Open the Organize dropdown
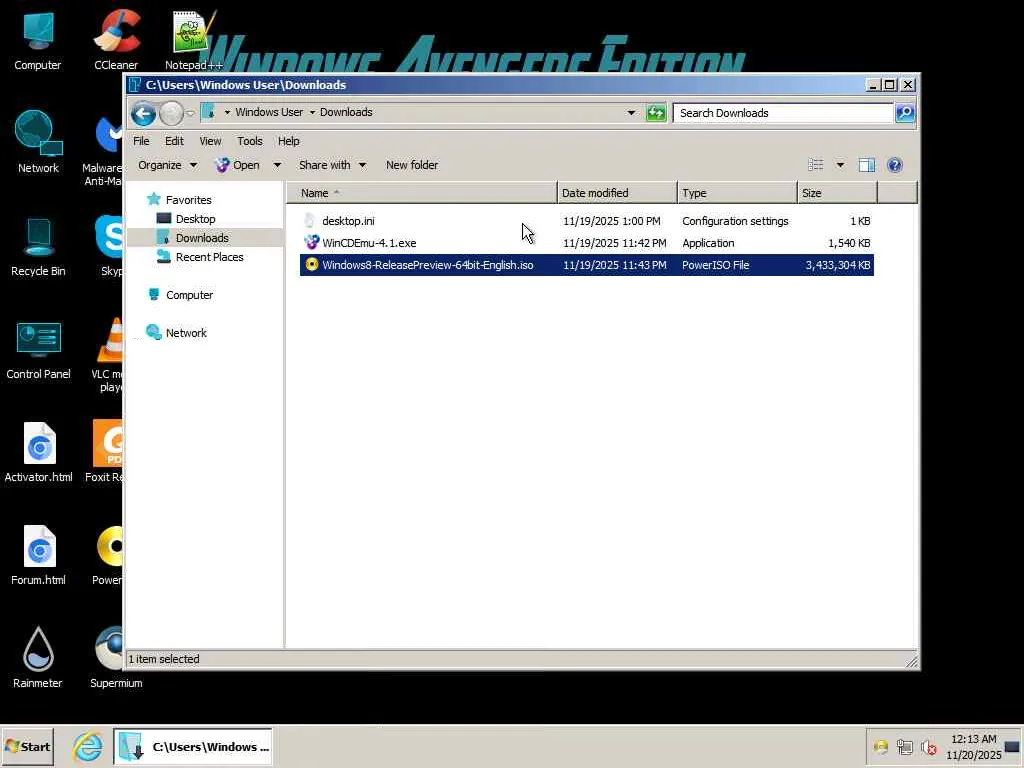The image size is (1024, 768). tap(167, 165)
